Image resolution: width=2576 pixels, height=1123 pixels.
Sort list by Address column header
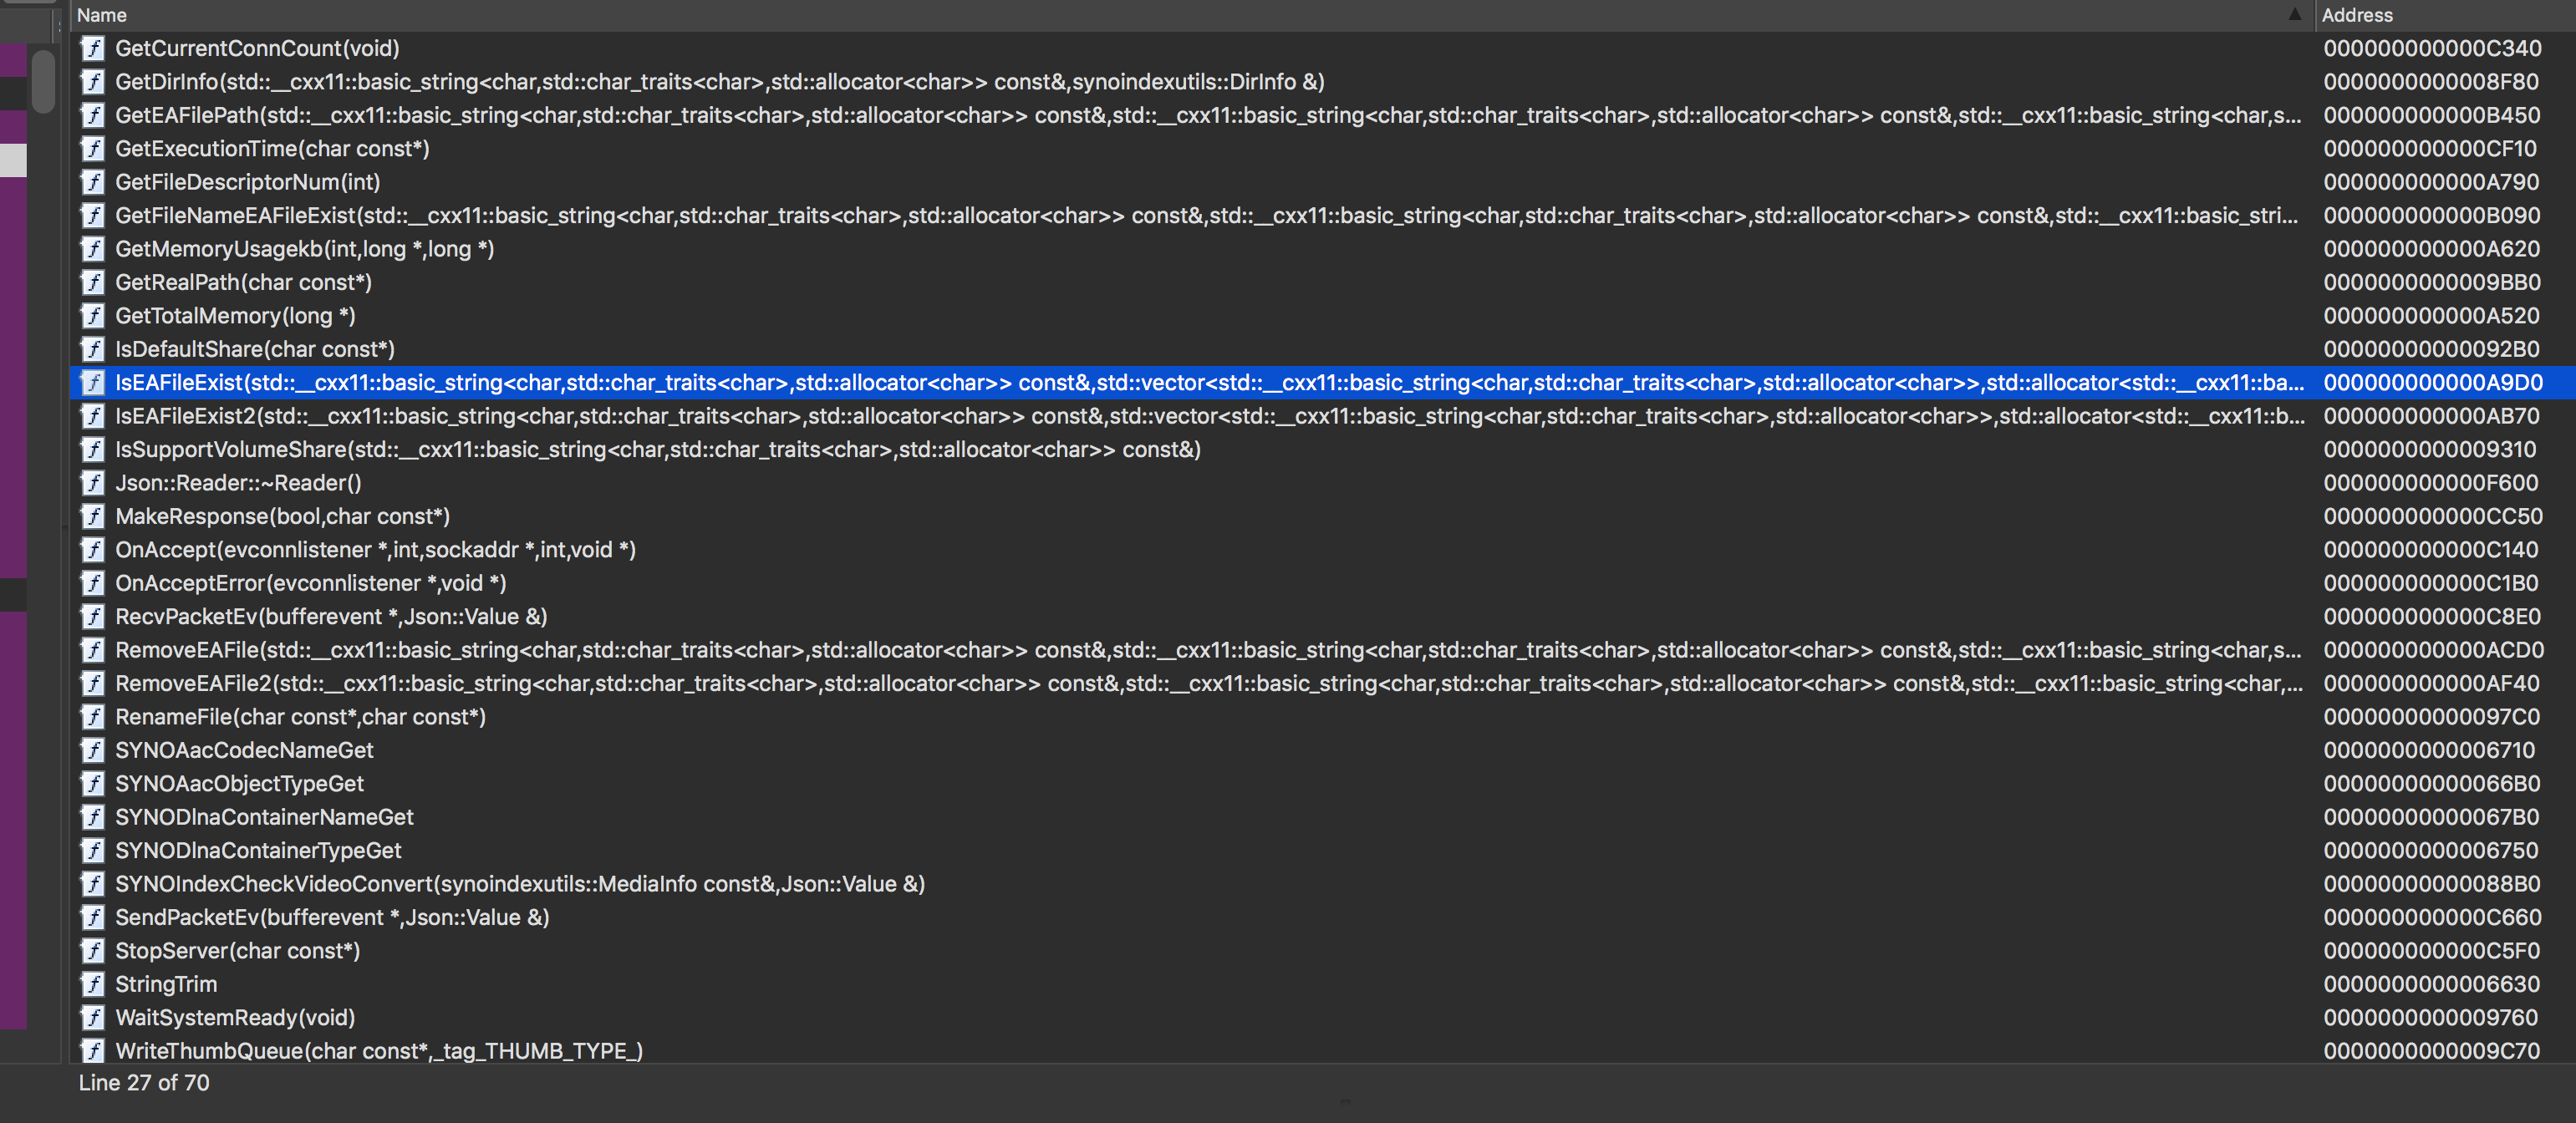pyautogui.click(x=2356, y=15)
